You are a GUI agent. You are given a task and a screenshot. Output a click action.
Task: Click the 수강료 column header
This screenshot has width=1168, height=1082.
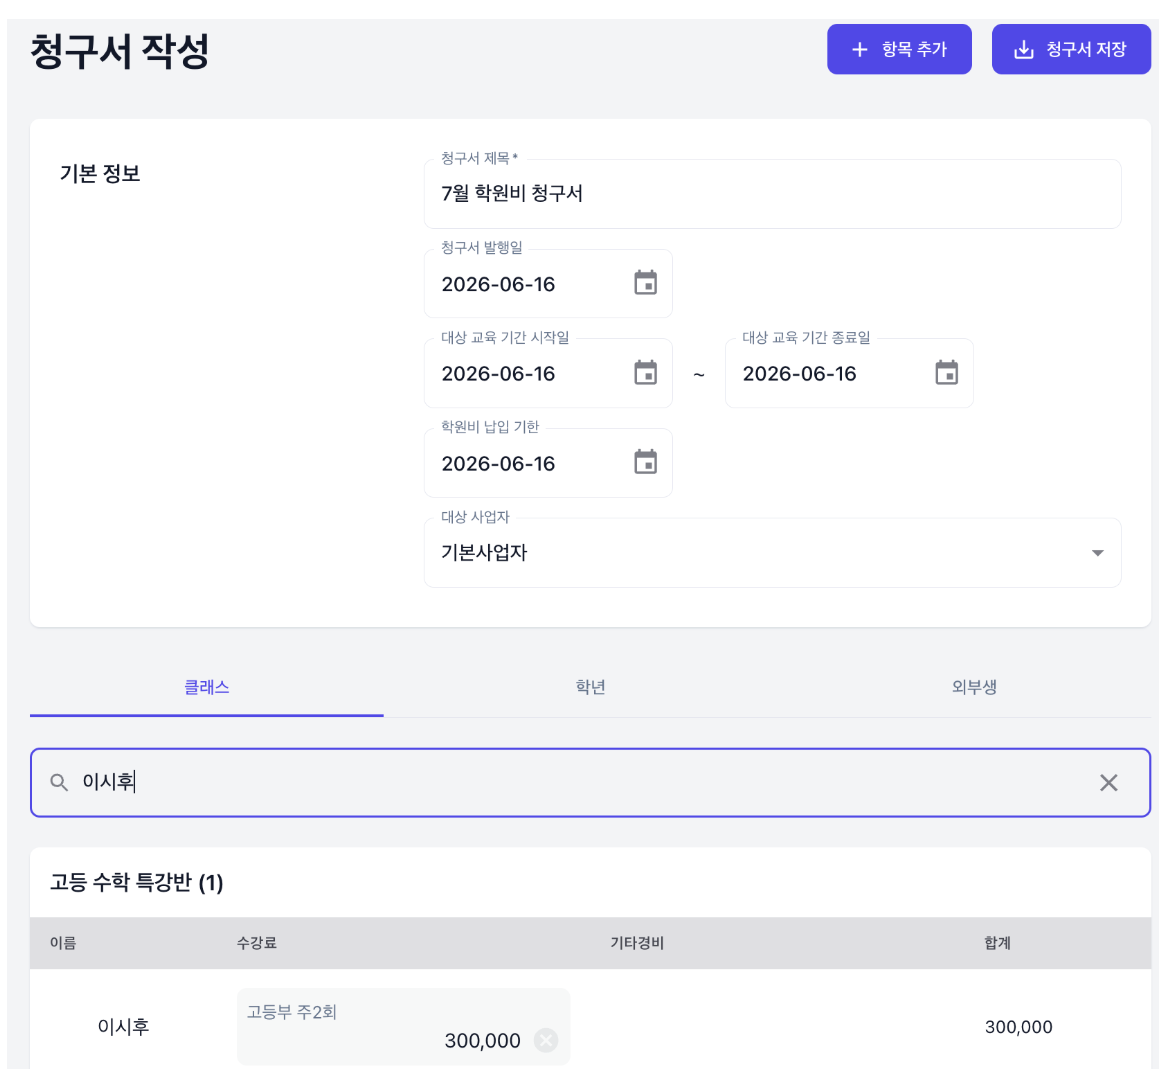coord(257,943)
